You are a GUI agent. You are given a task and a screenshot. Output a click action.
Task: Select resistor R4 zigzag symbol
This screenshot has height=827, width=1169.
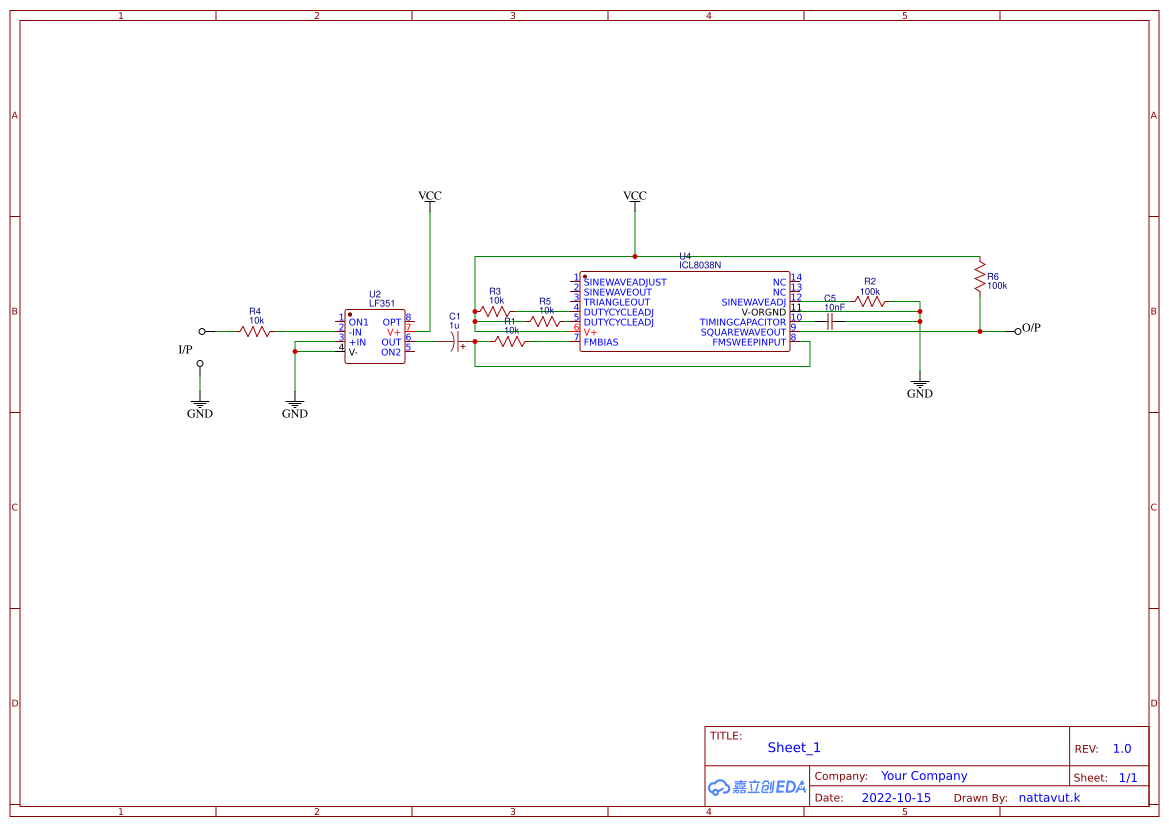255,331
